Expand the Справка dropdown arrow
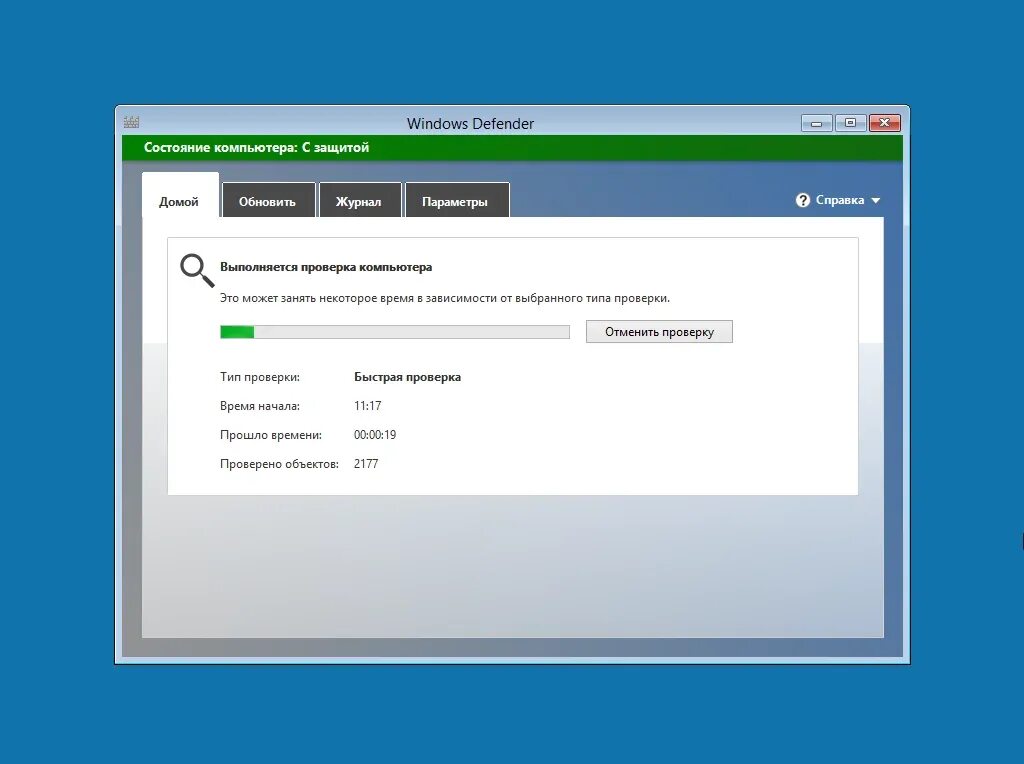 (x=876, y=201)
